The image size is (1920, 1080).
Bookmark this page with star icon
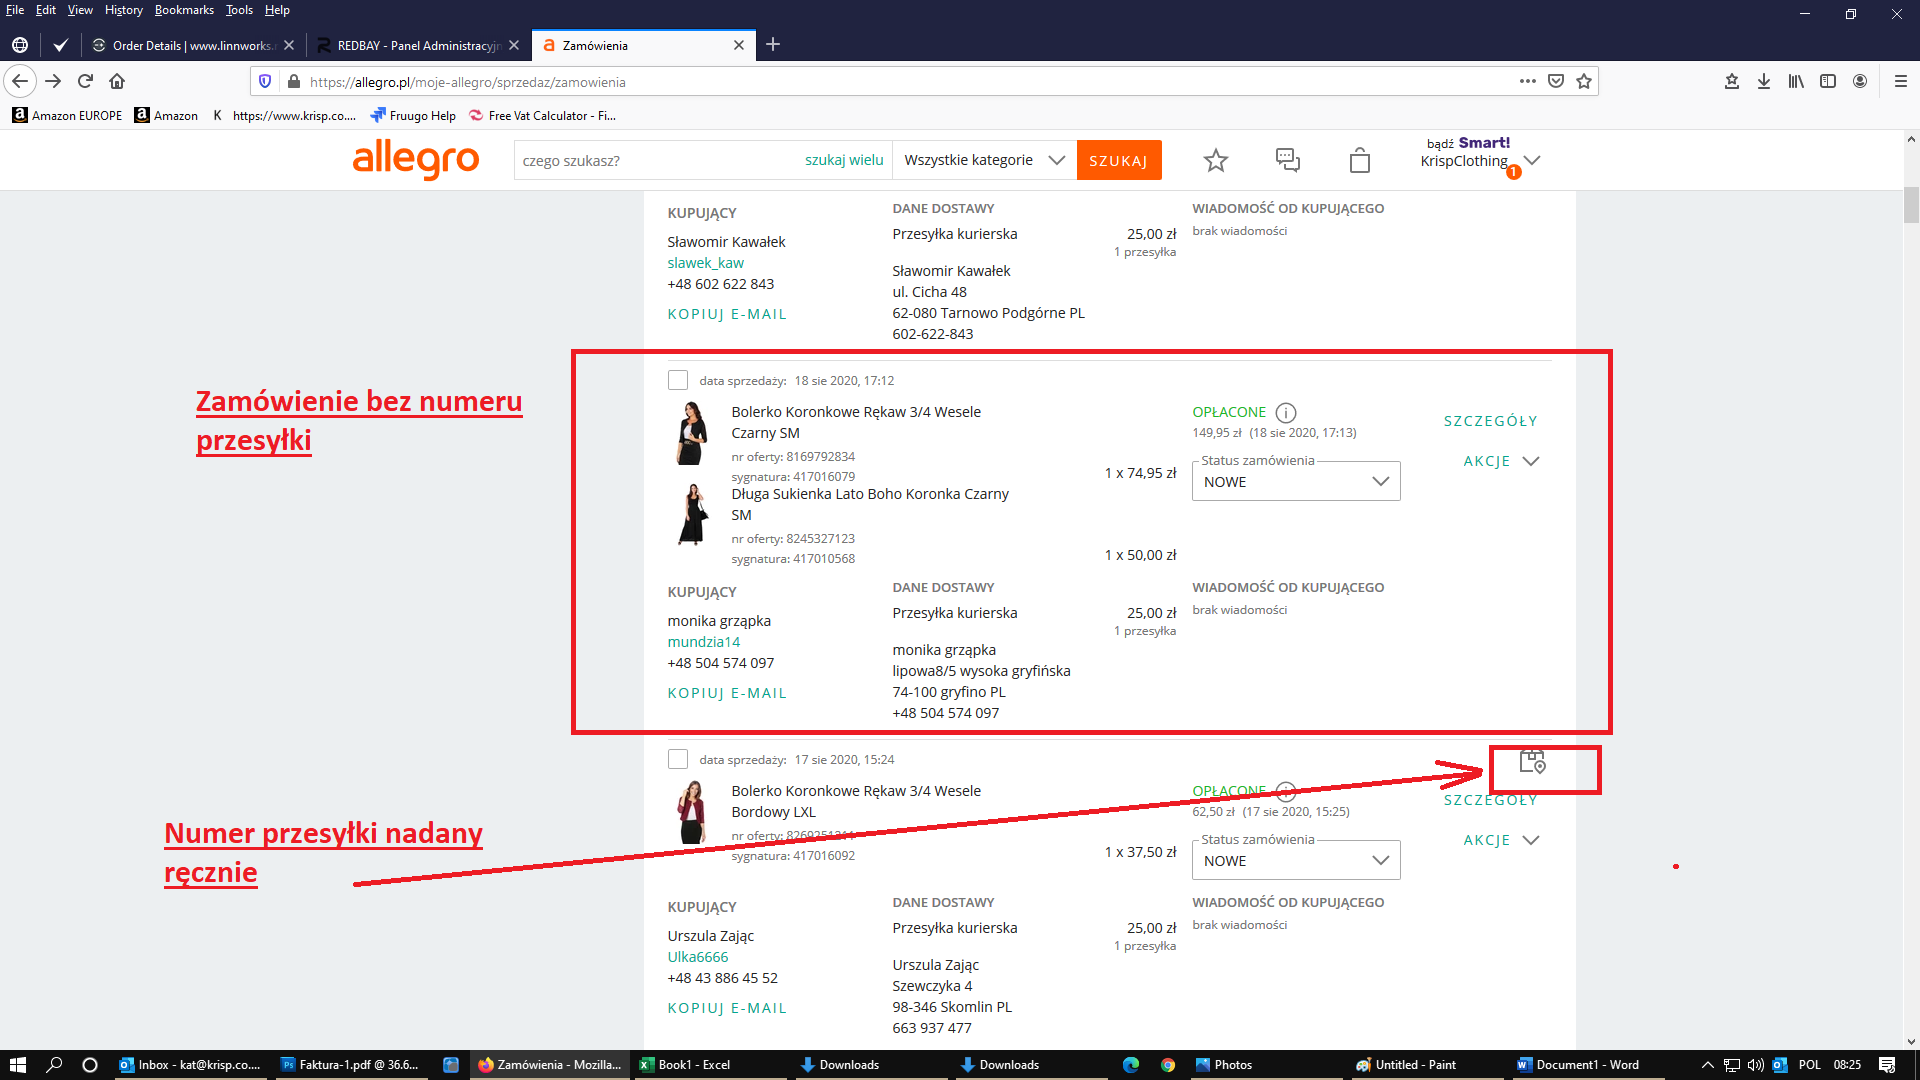[x=1584, y=81]
